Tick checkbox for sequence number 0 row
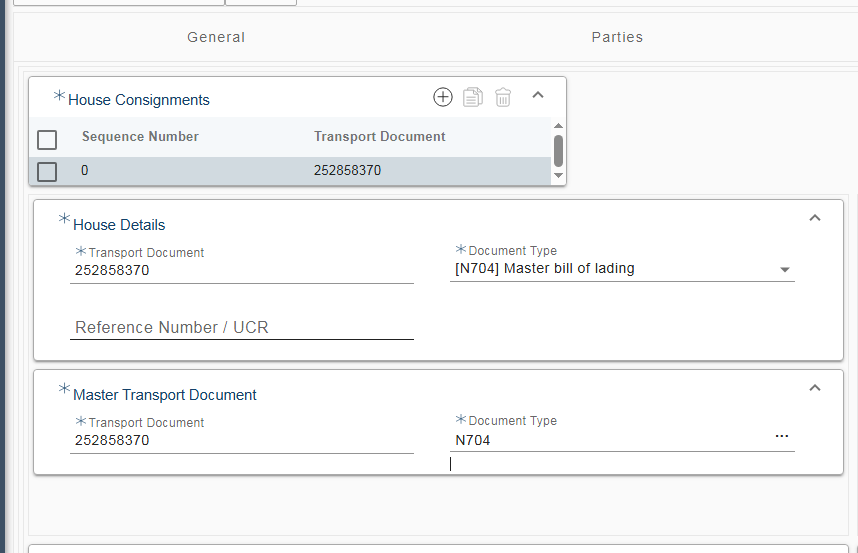858x553 pixels. [x=47, y=172]
